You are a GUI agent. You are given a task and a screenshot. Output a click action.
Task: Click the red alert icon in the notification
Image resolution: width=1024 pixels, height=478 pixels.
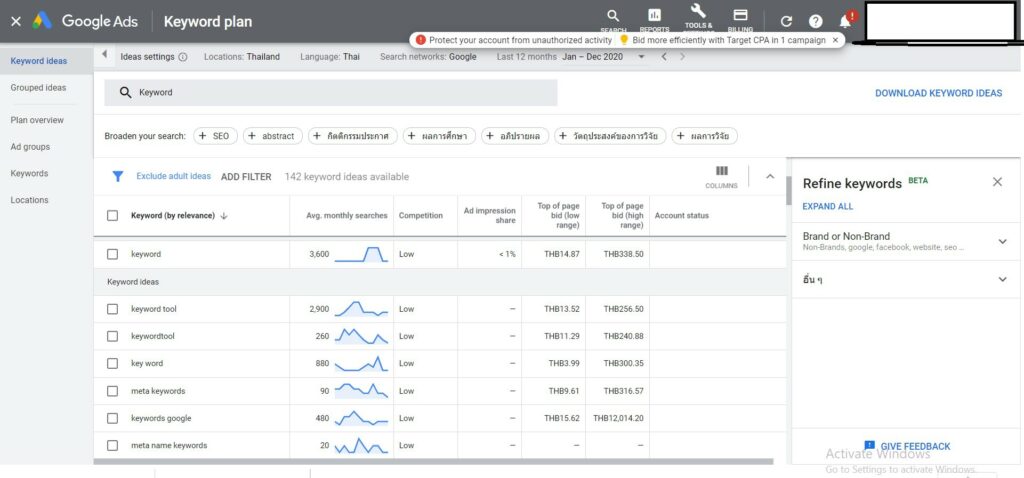click(x=421, y=40)
